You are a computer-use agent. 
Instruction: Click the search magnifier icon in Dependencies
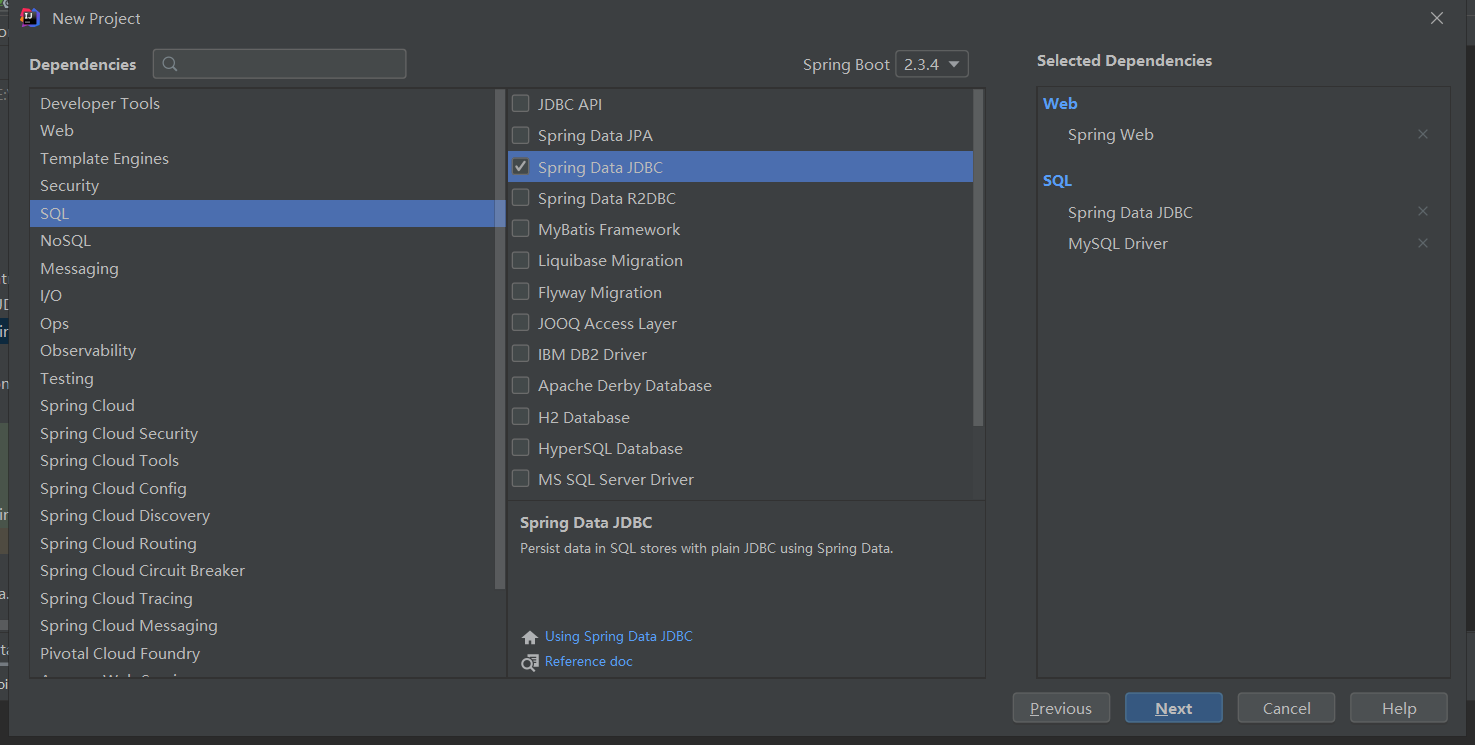(x=170, y=64)
